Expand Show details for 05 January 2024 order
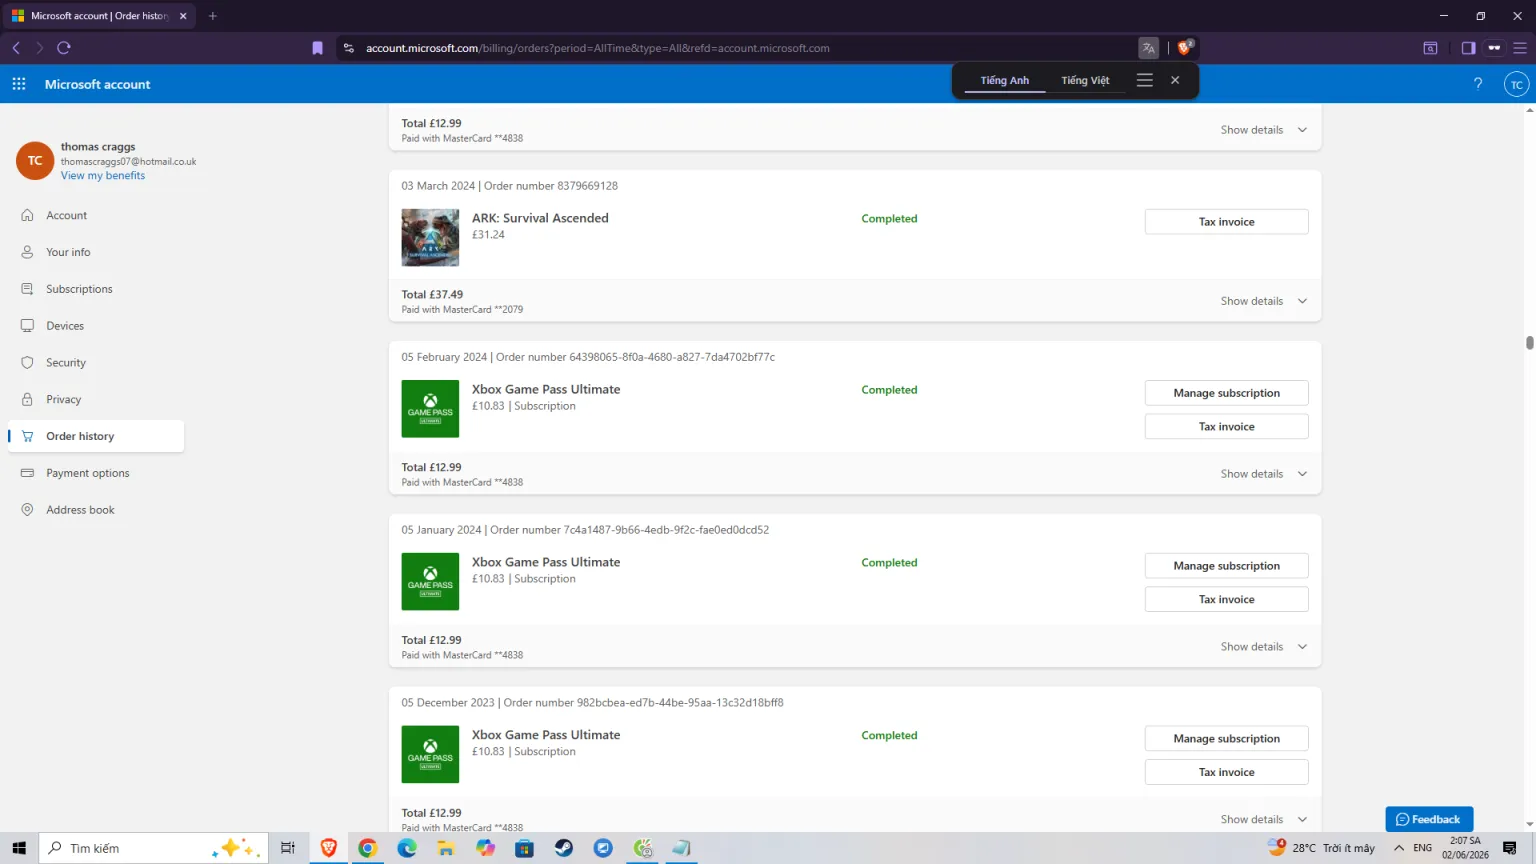The image size is (1536, 864). [x=1264, y=647]
